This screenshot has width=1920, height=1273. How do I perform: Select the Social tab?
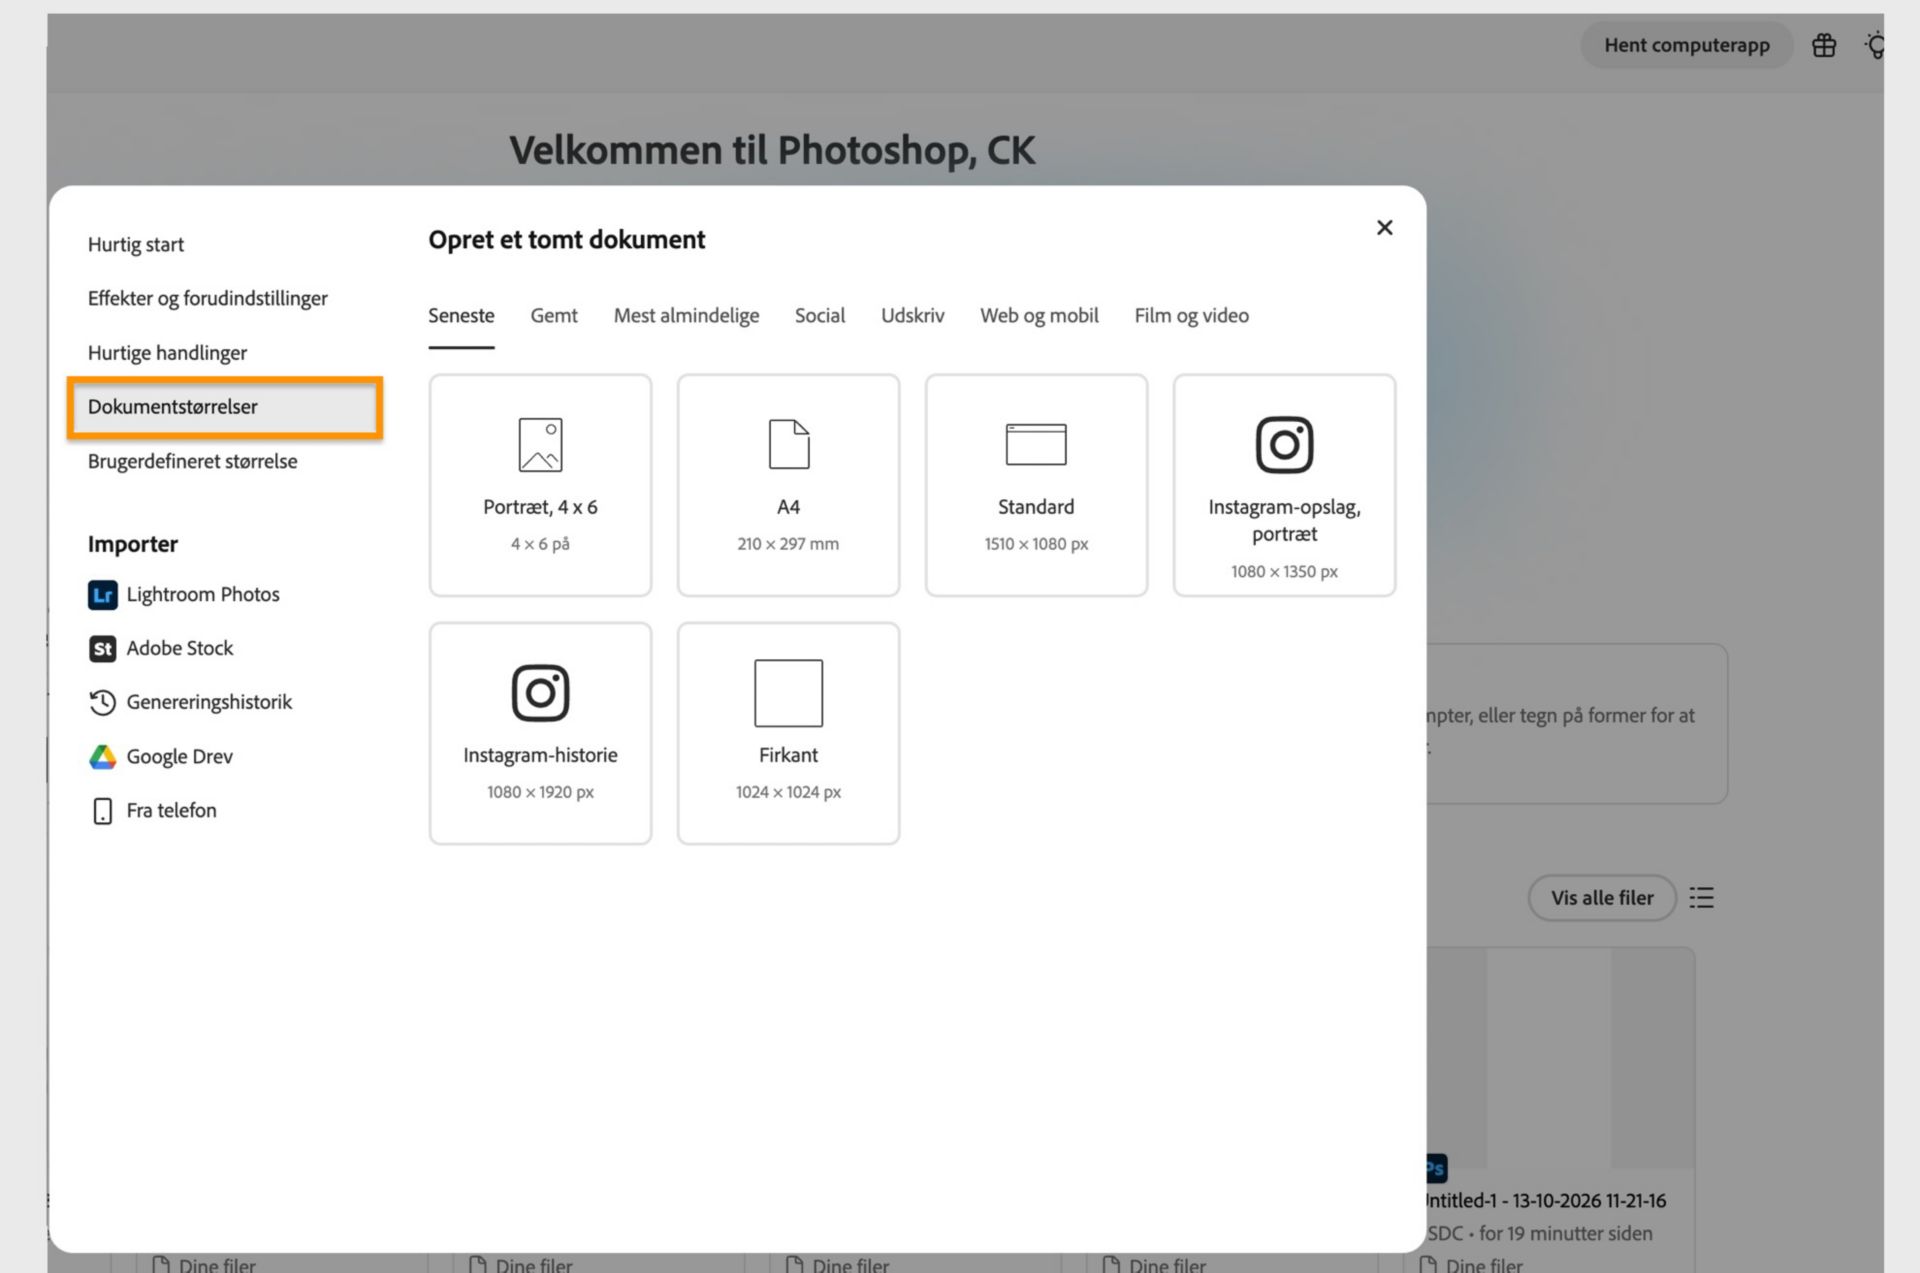820,316
